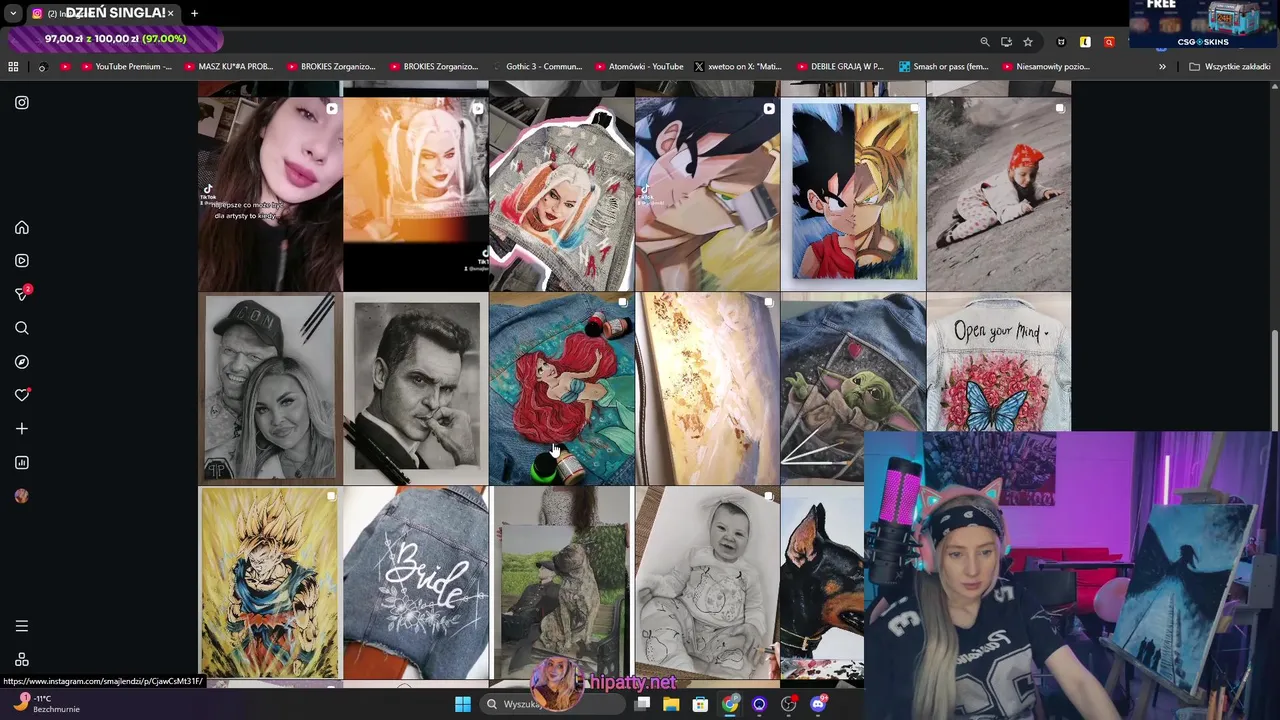This screenshot has width=1280, height=720.
Task: Open the Goku split-face painting post
Action: (x=853, y=194)
